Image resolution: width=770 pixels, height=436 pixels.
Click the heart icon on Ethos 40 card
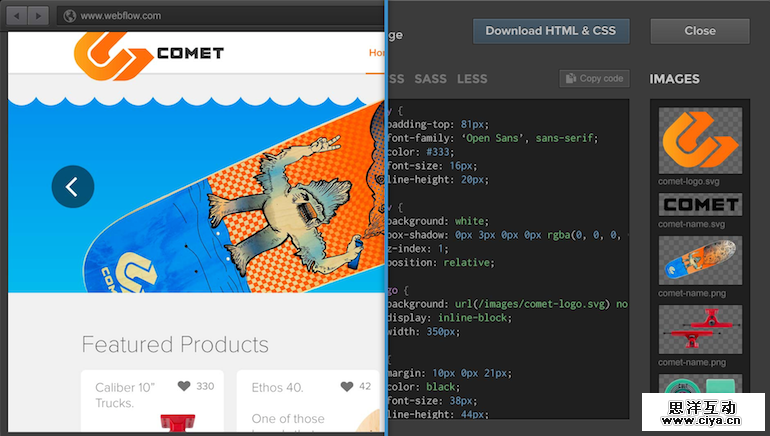(347, 386)
